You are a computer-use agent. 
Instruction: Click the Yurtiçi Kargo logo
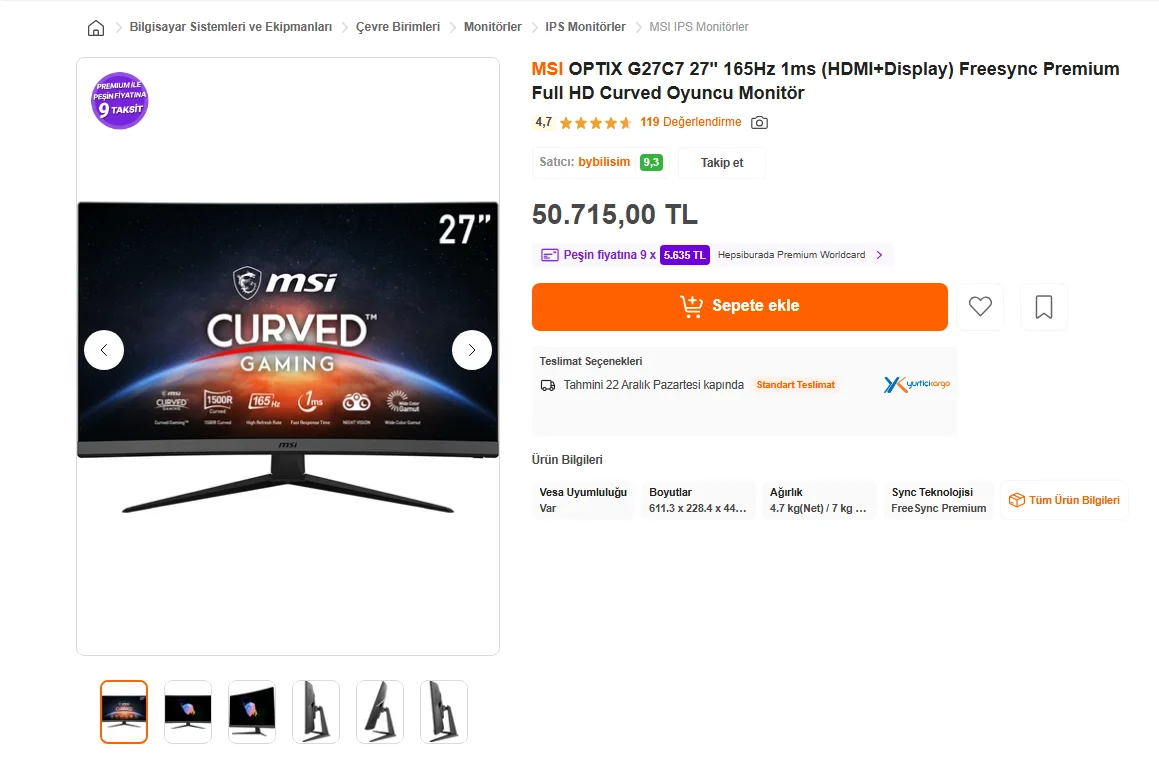tap(917, 384)
